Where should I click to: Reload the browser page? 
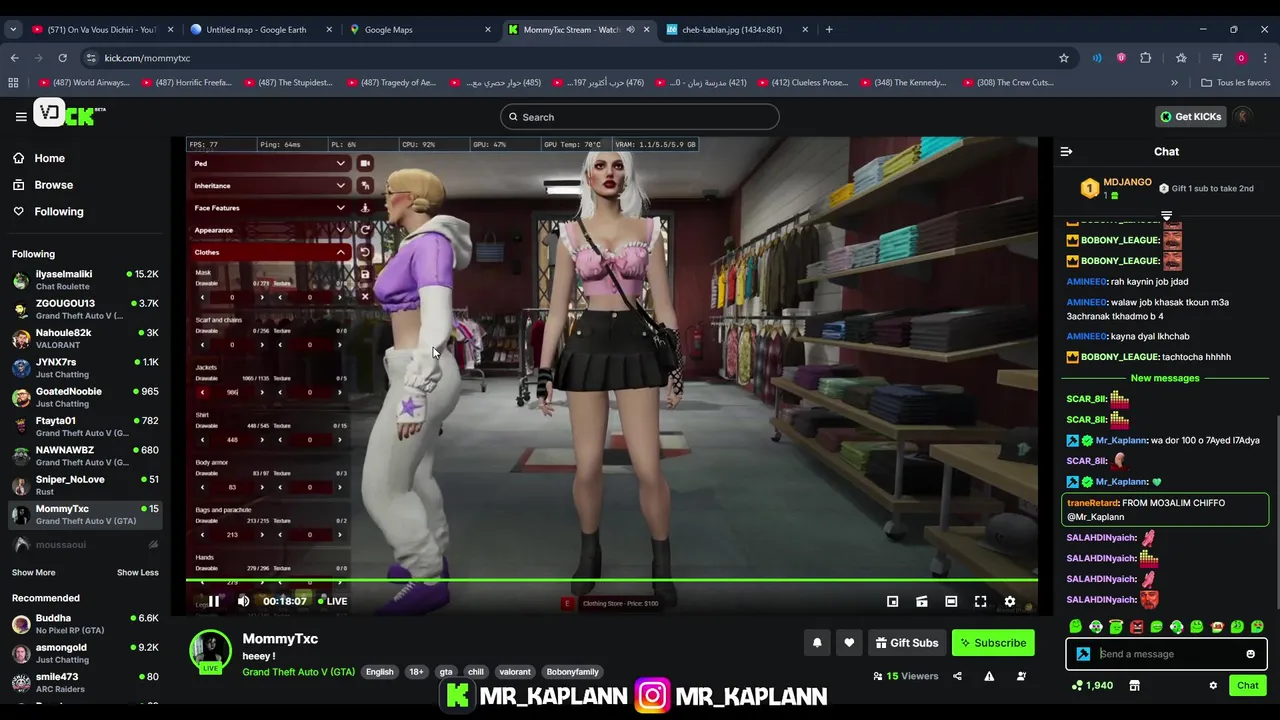62,58
